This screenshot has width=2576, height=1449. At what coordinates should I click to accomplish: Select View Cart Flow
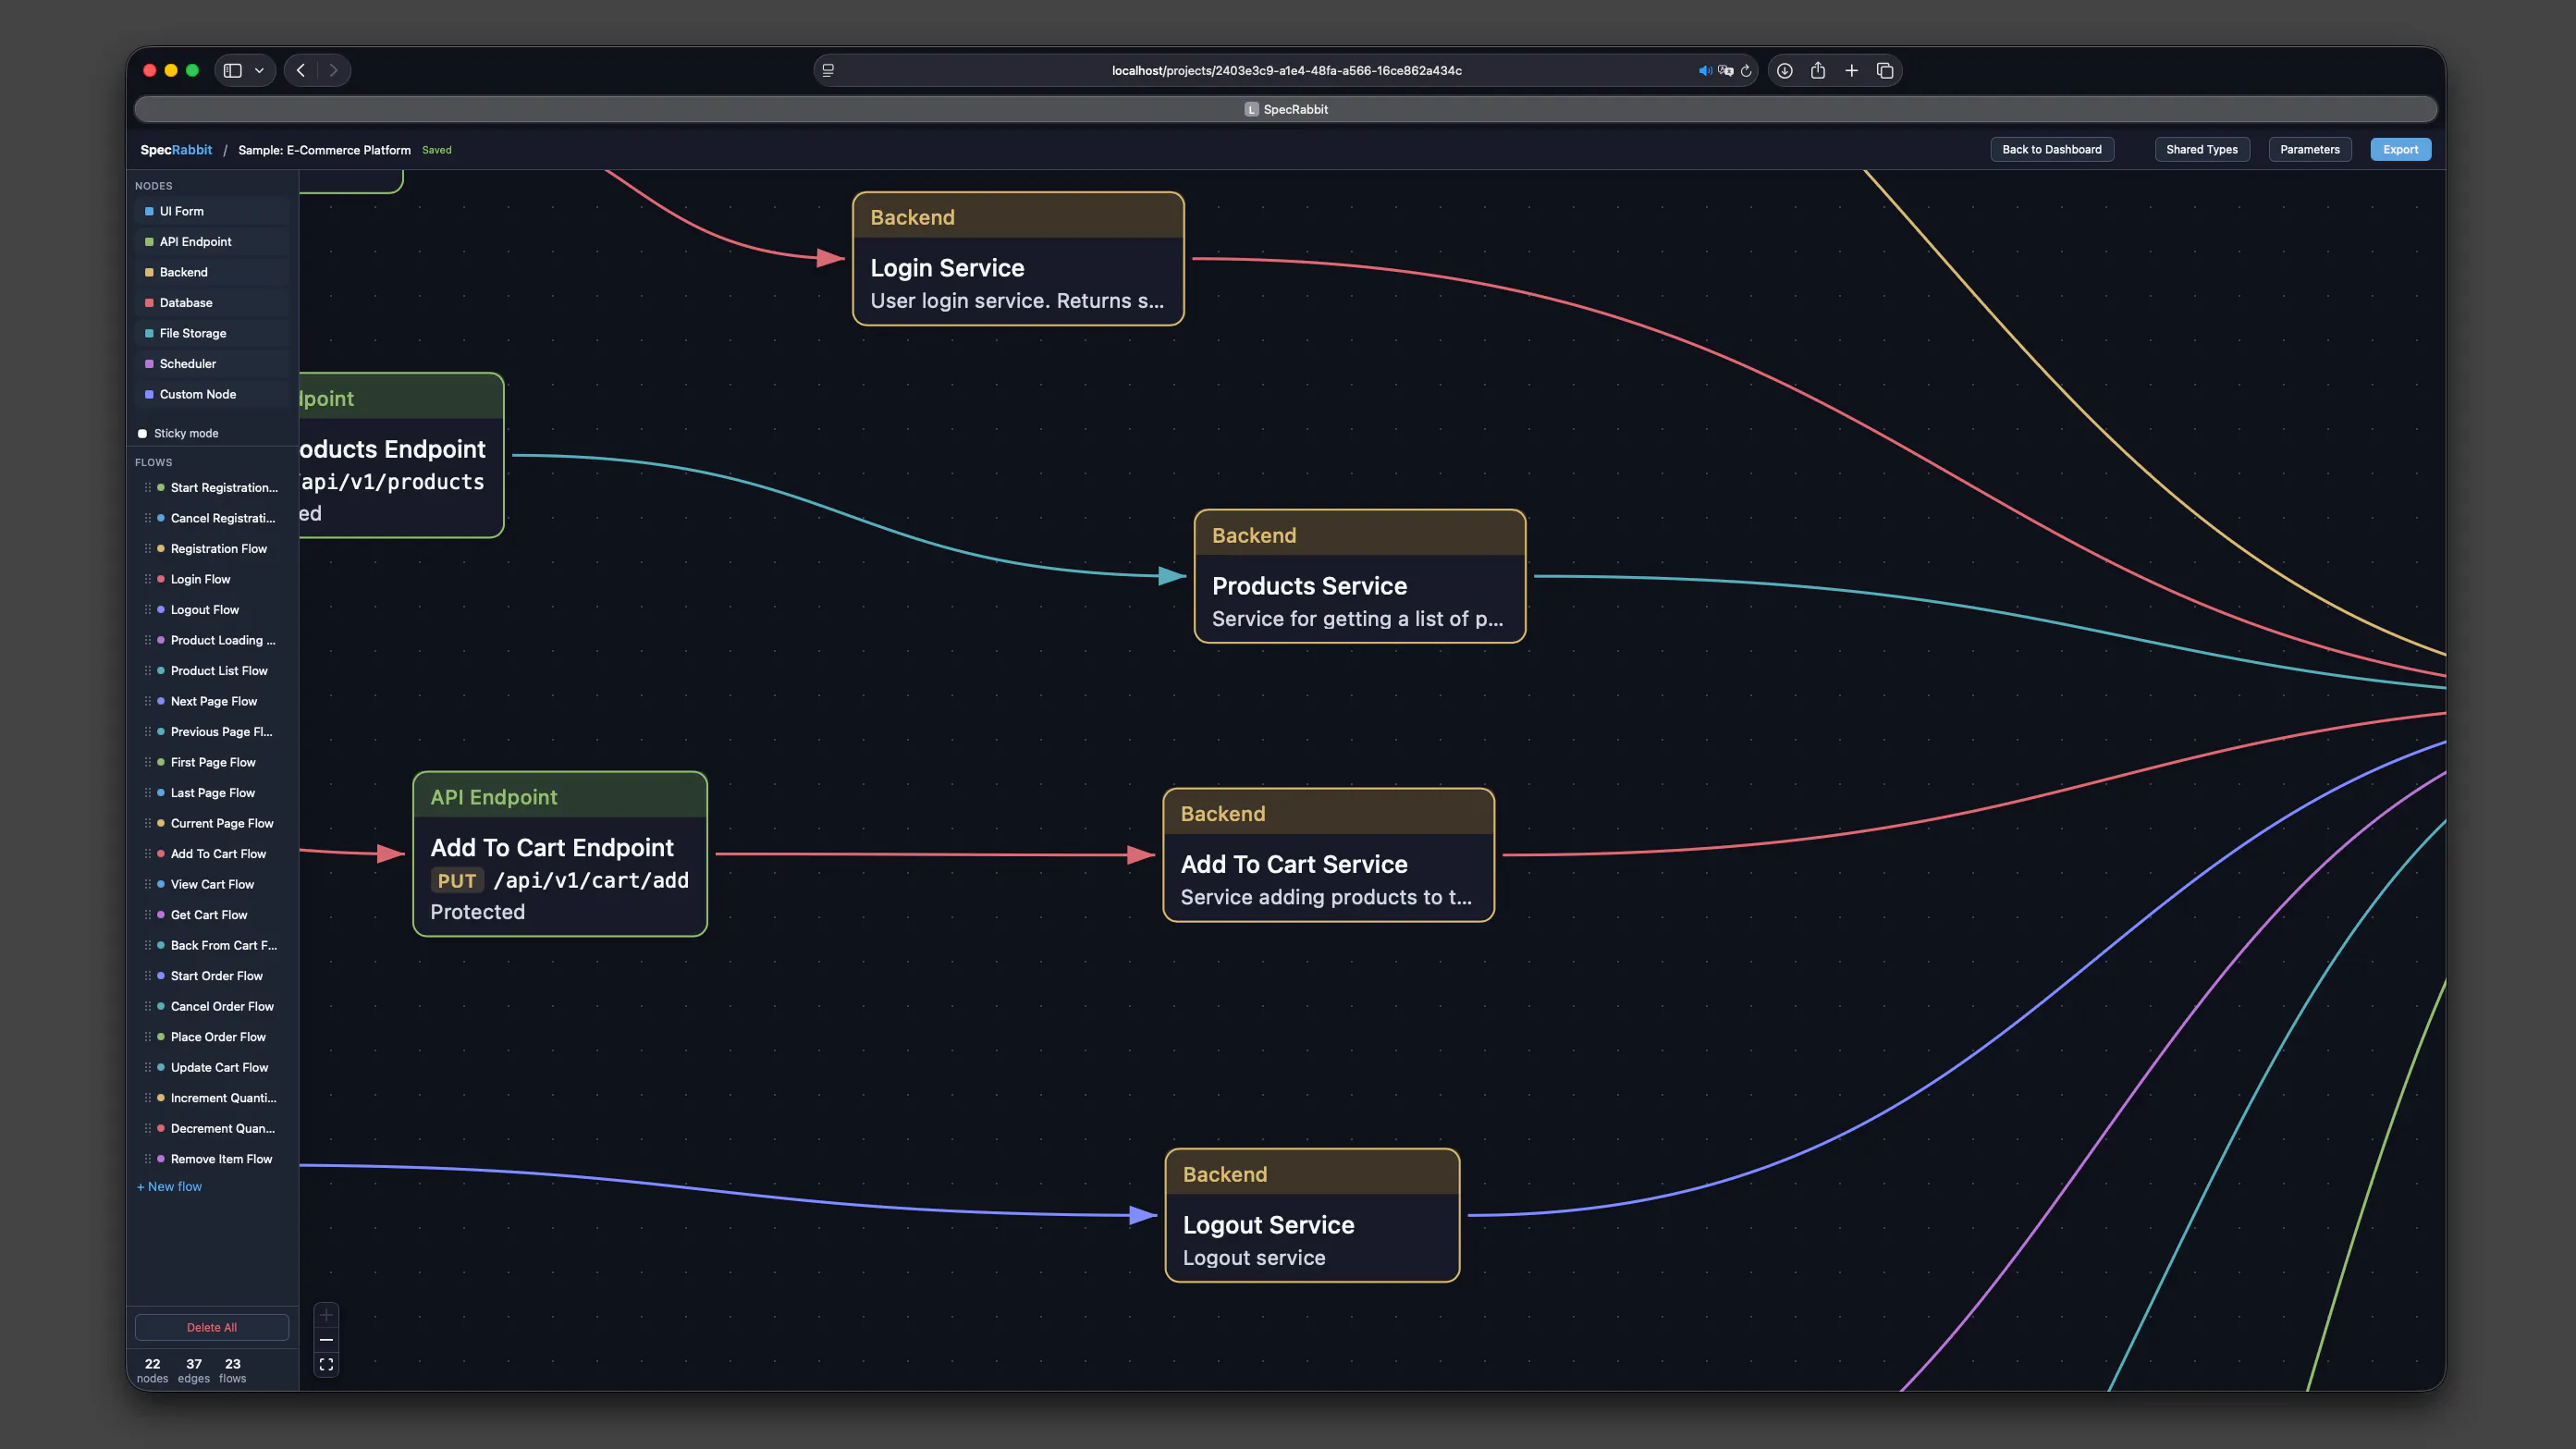coord(212,884)
